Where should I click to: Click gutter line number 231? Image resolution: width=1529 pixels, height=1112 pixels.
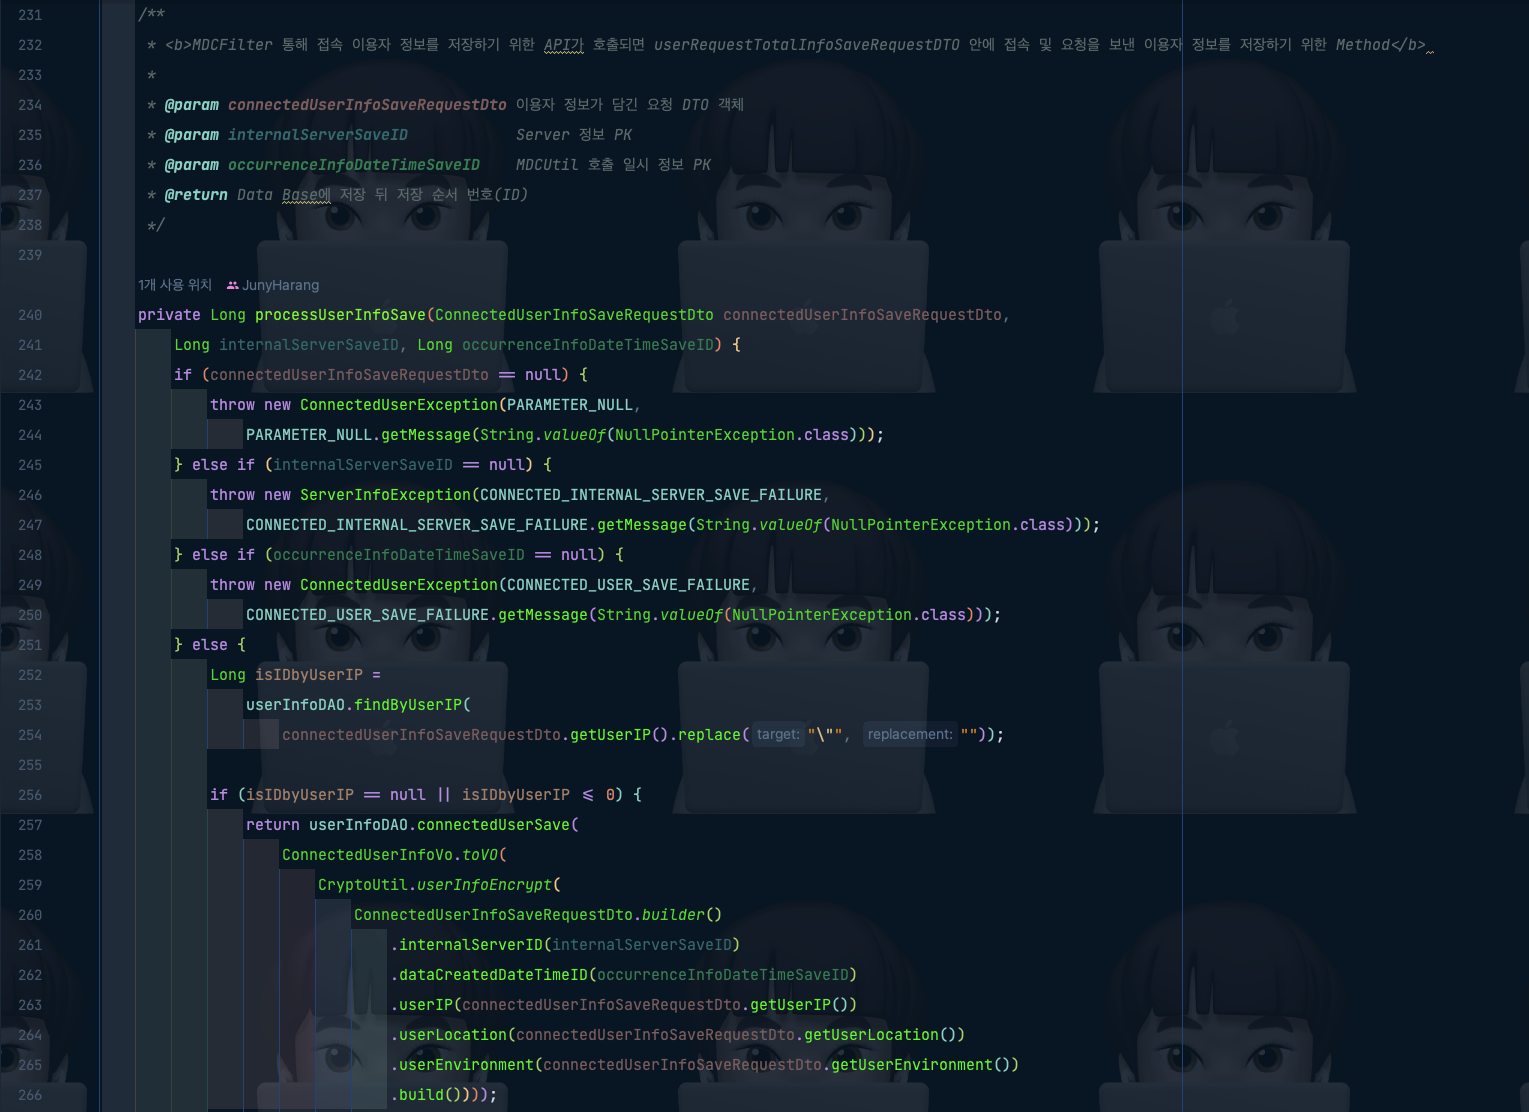click(30, 15)
